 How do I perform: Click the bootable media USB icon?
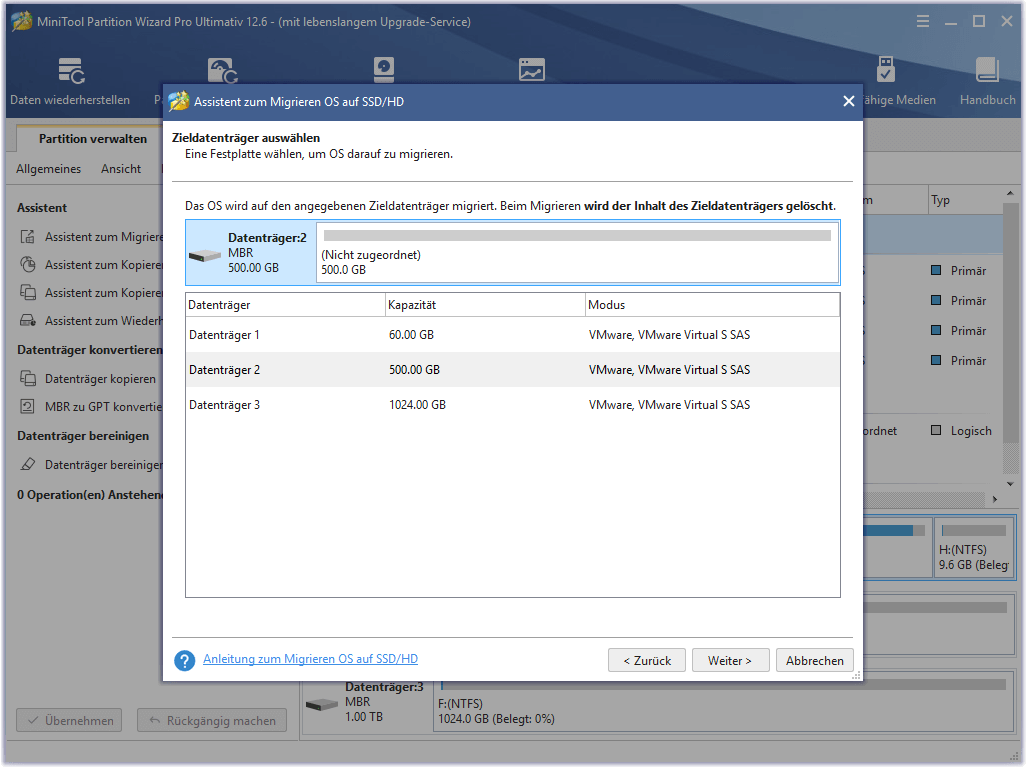click(886, 70)
